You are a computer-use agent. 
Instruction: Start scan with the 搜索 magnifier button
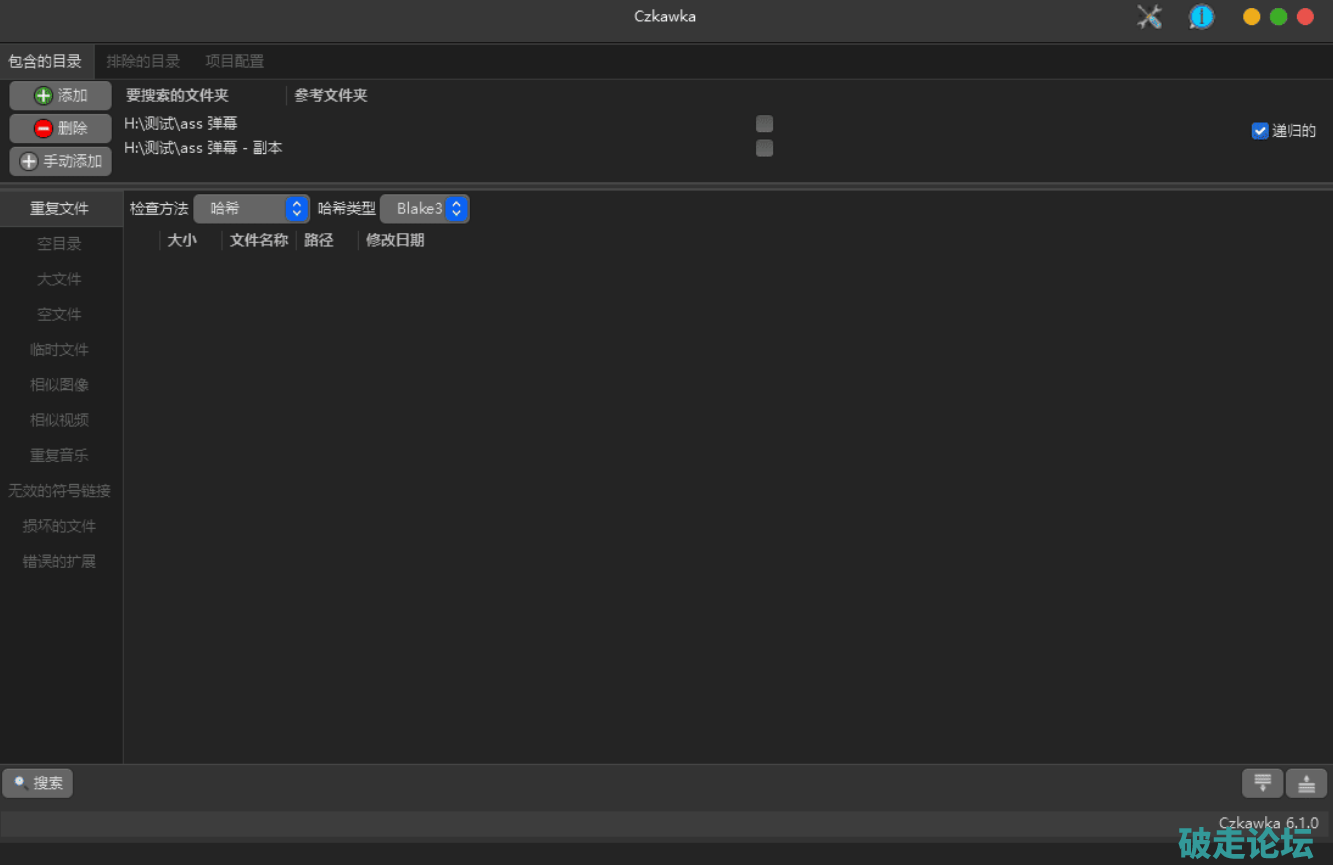[x=38, y=783]
